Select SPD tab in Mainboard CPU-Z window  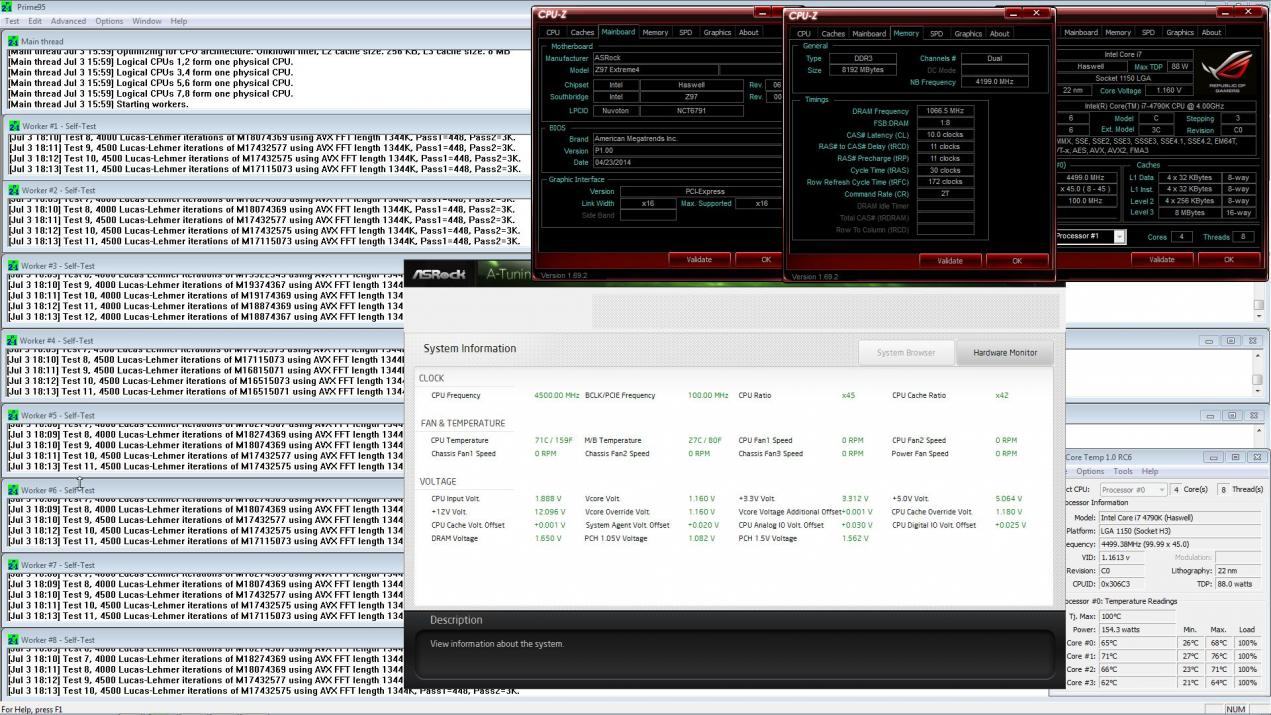point(685,32)
